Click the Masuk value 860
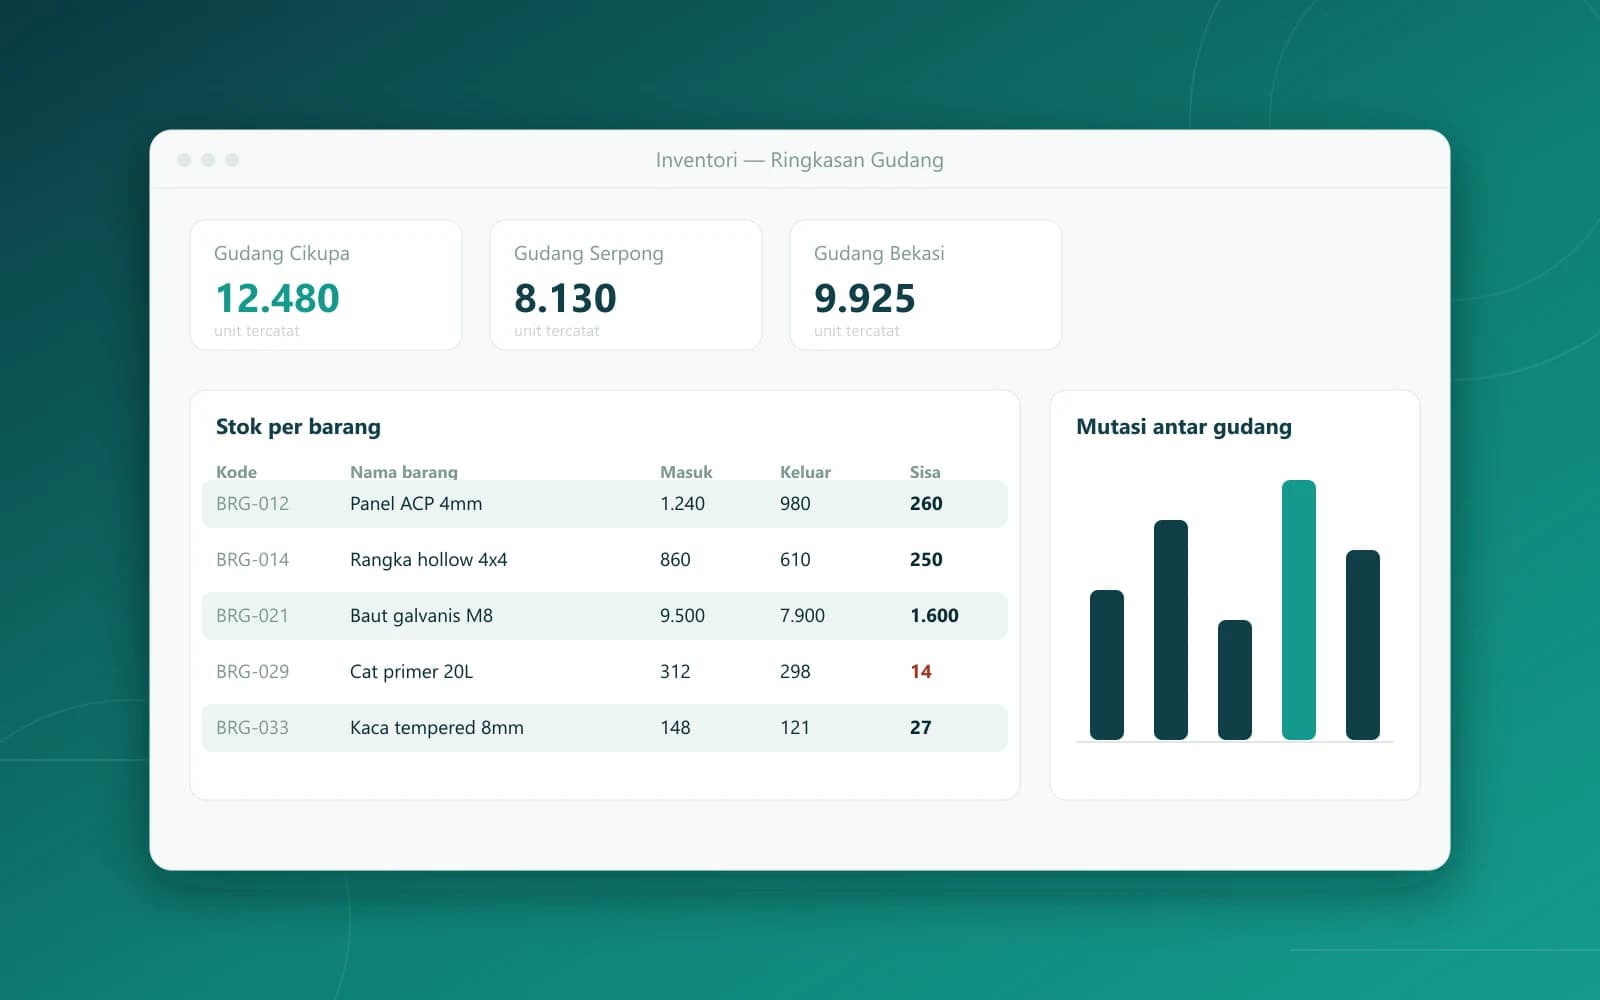This screenshot has height=1000, width=1600. (x=675, y=560)
